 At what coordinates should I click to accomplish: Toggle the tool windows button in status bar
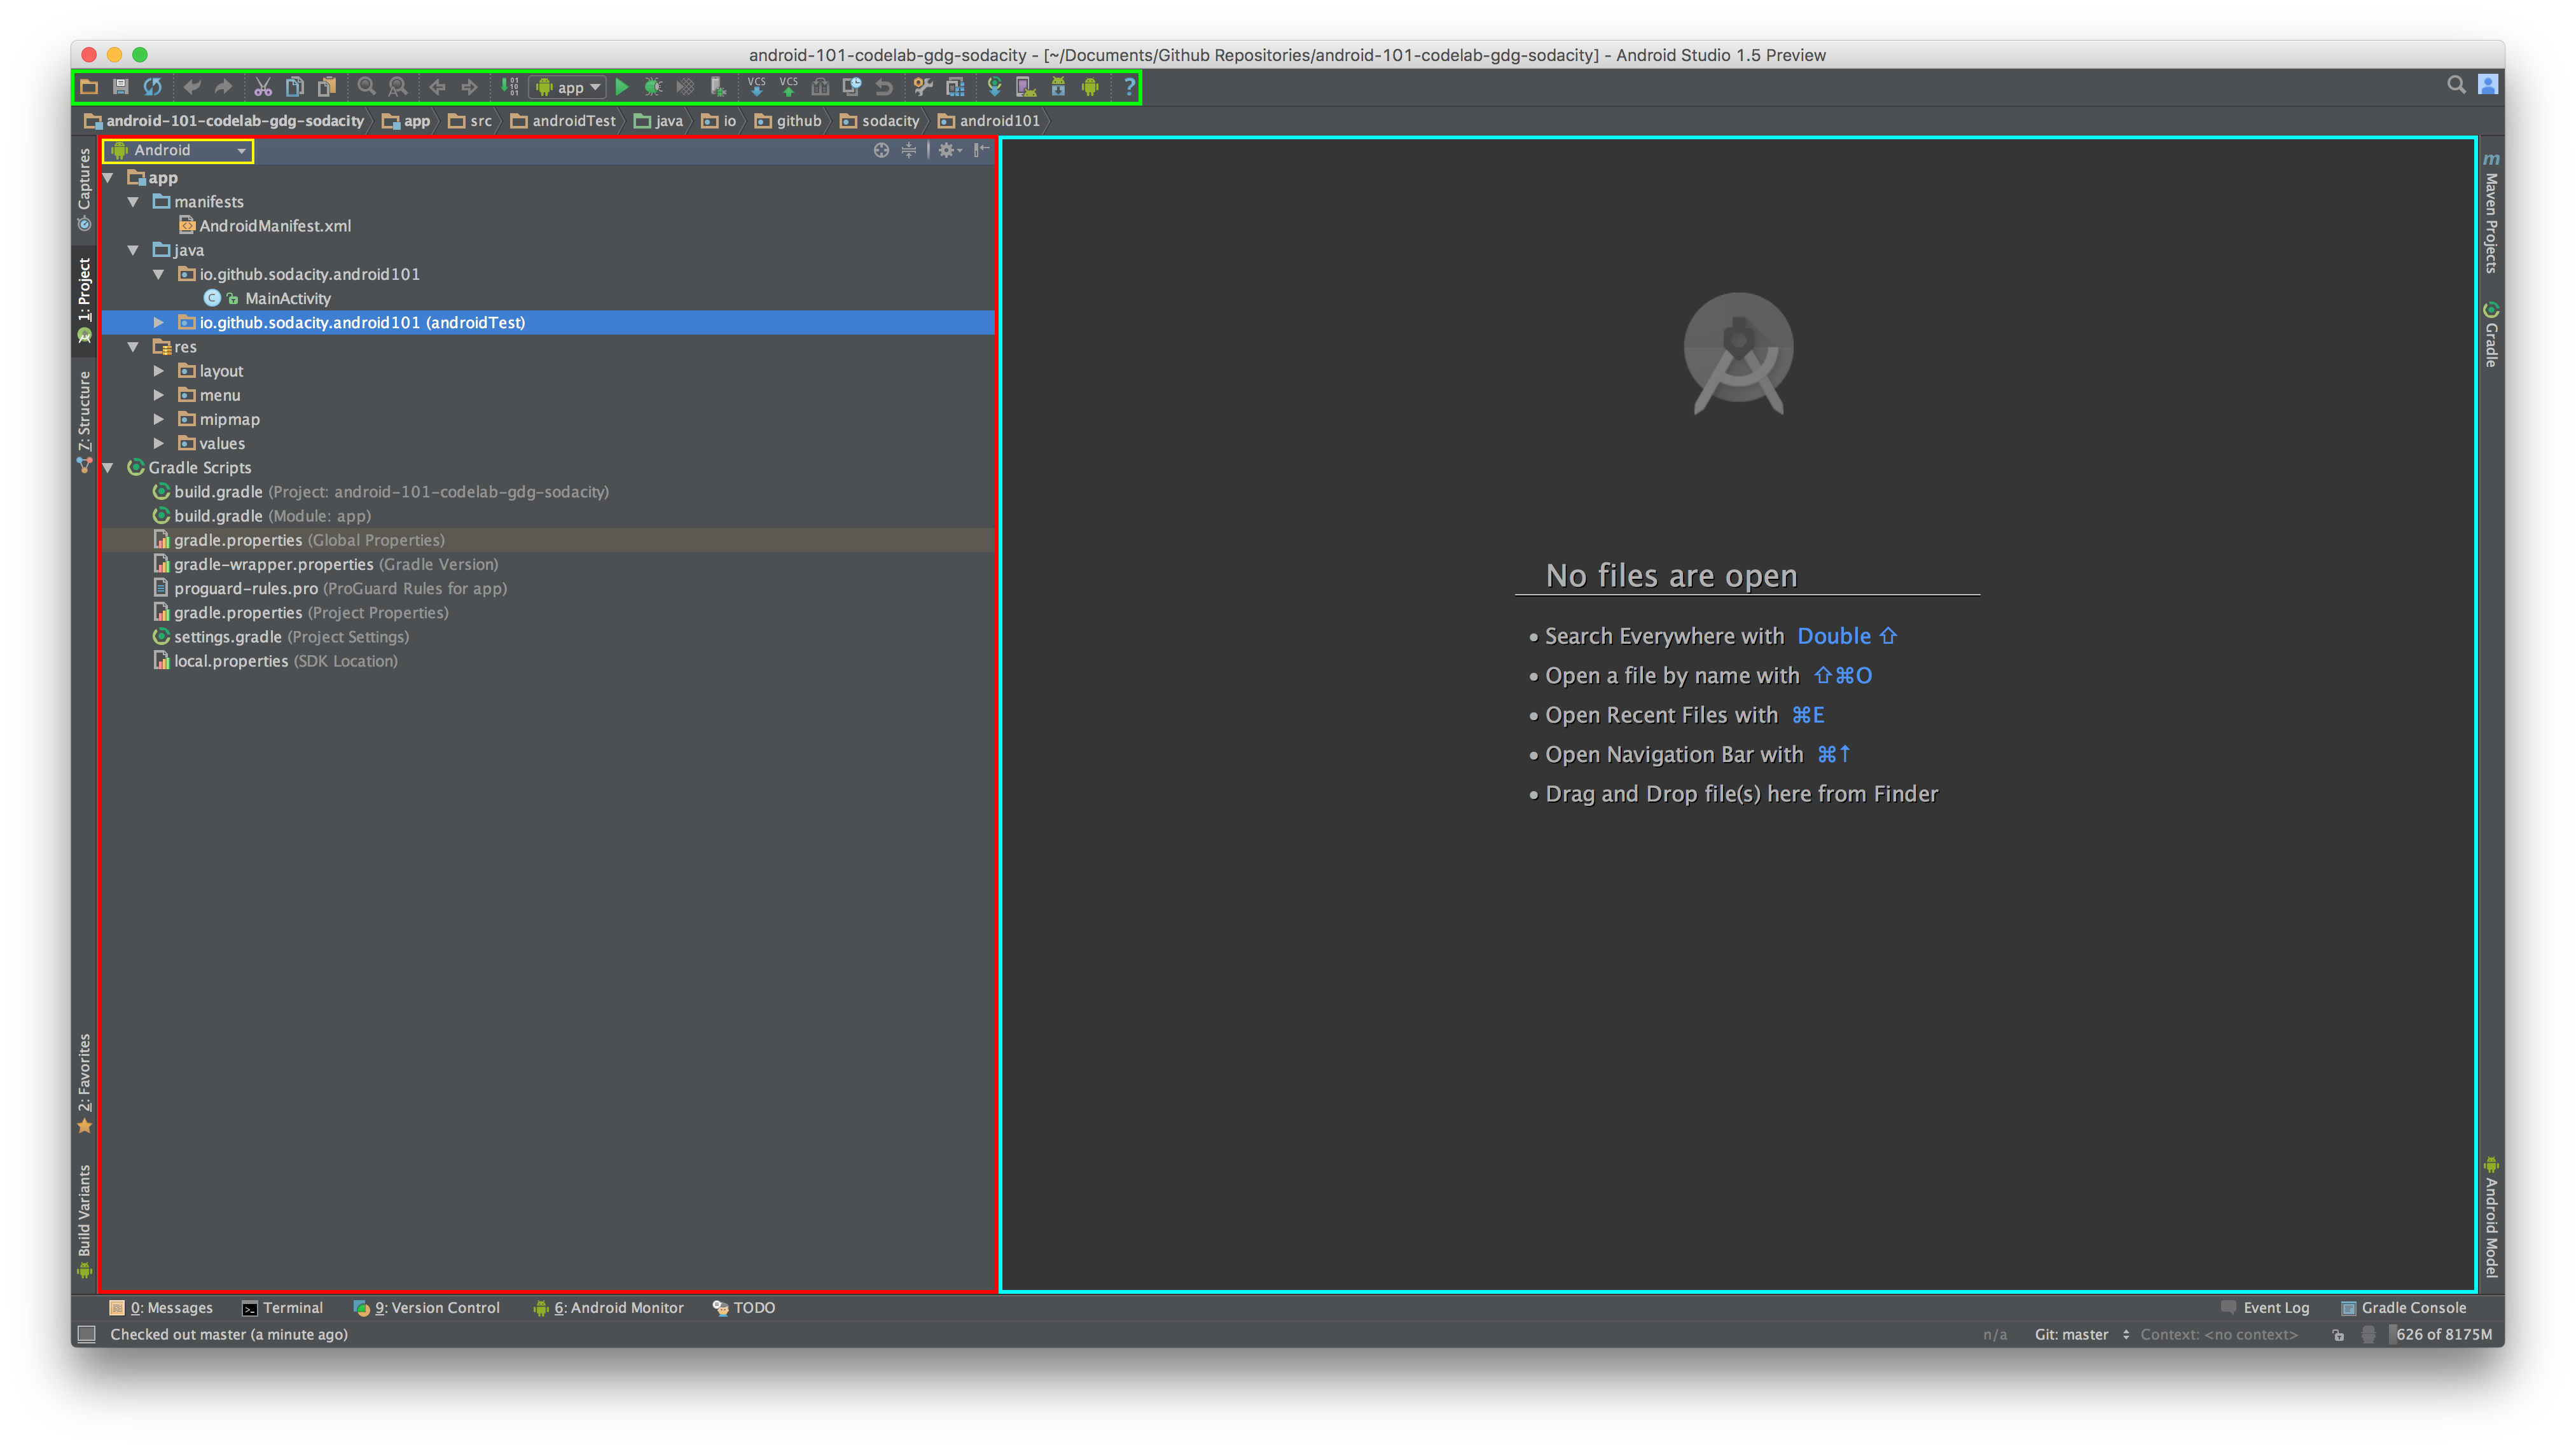[x=87, y=1334]
